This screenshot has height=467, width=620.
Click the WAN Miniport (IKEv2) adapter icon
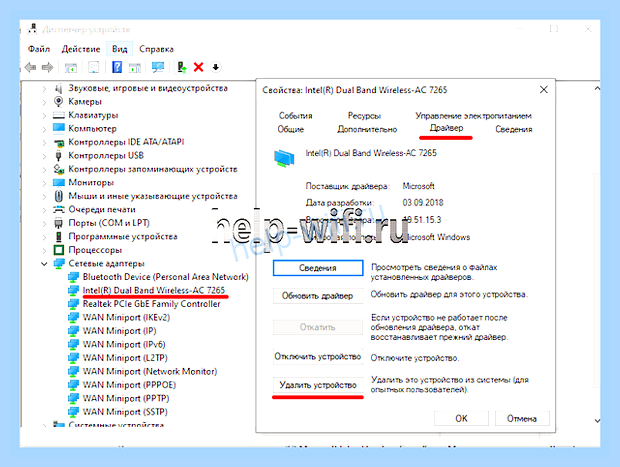[73, 317]
